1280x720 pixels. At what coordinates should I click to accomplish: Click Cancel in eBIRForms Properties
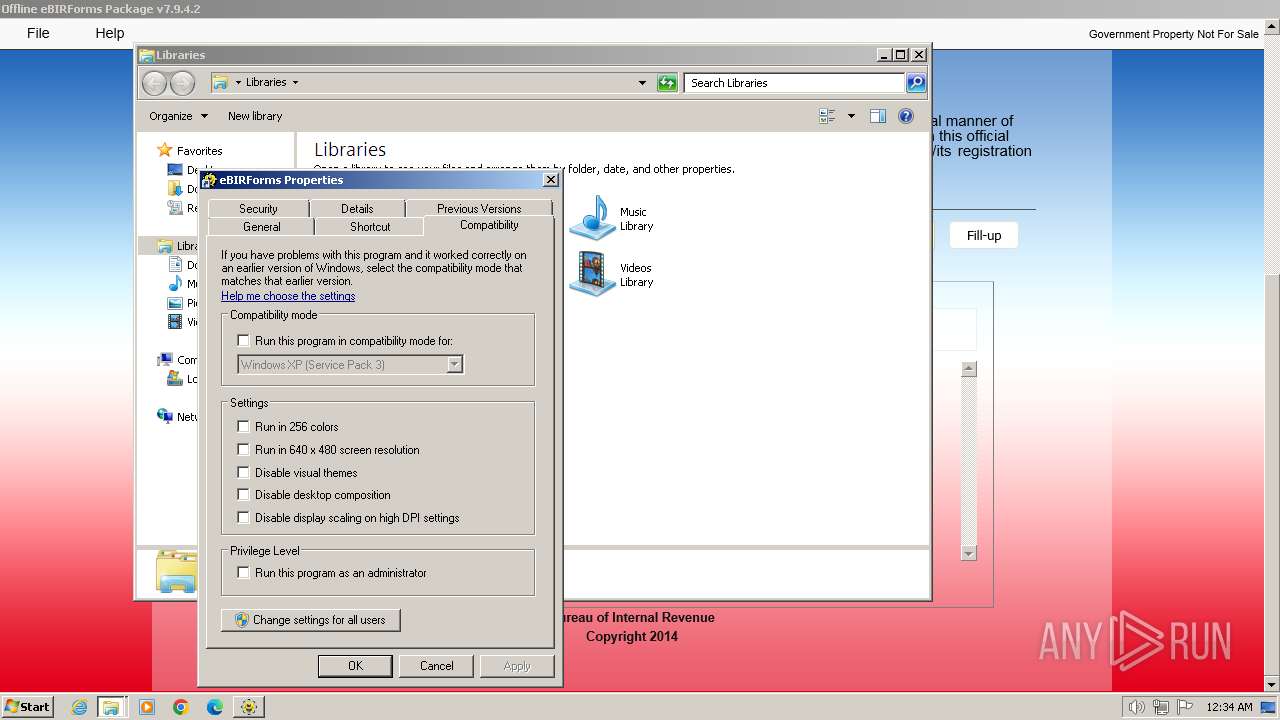[x=436, y=666]
